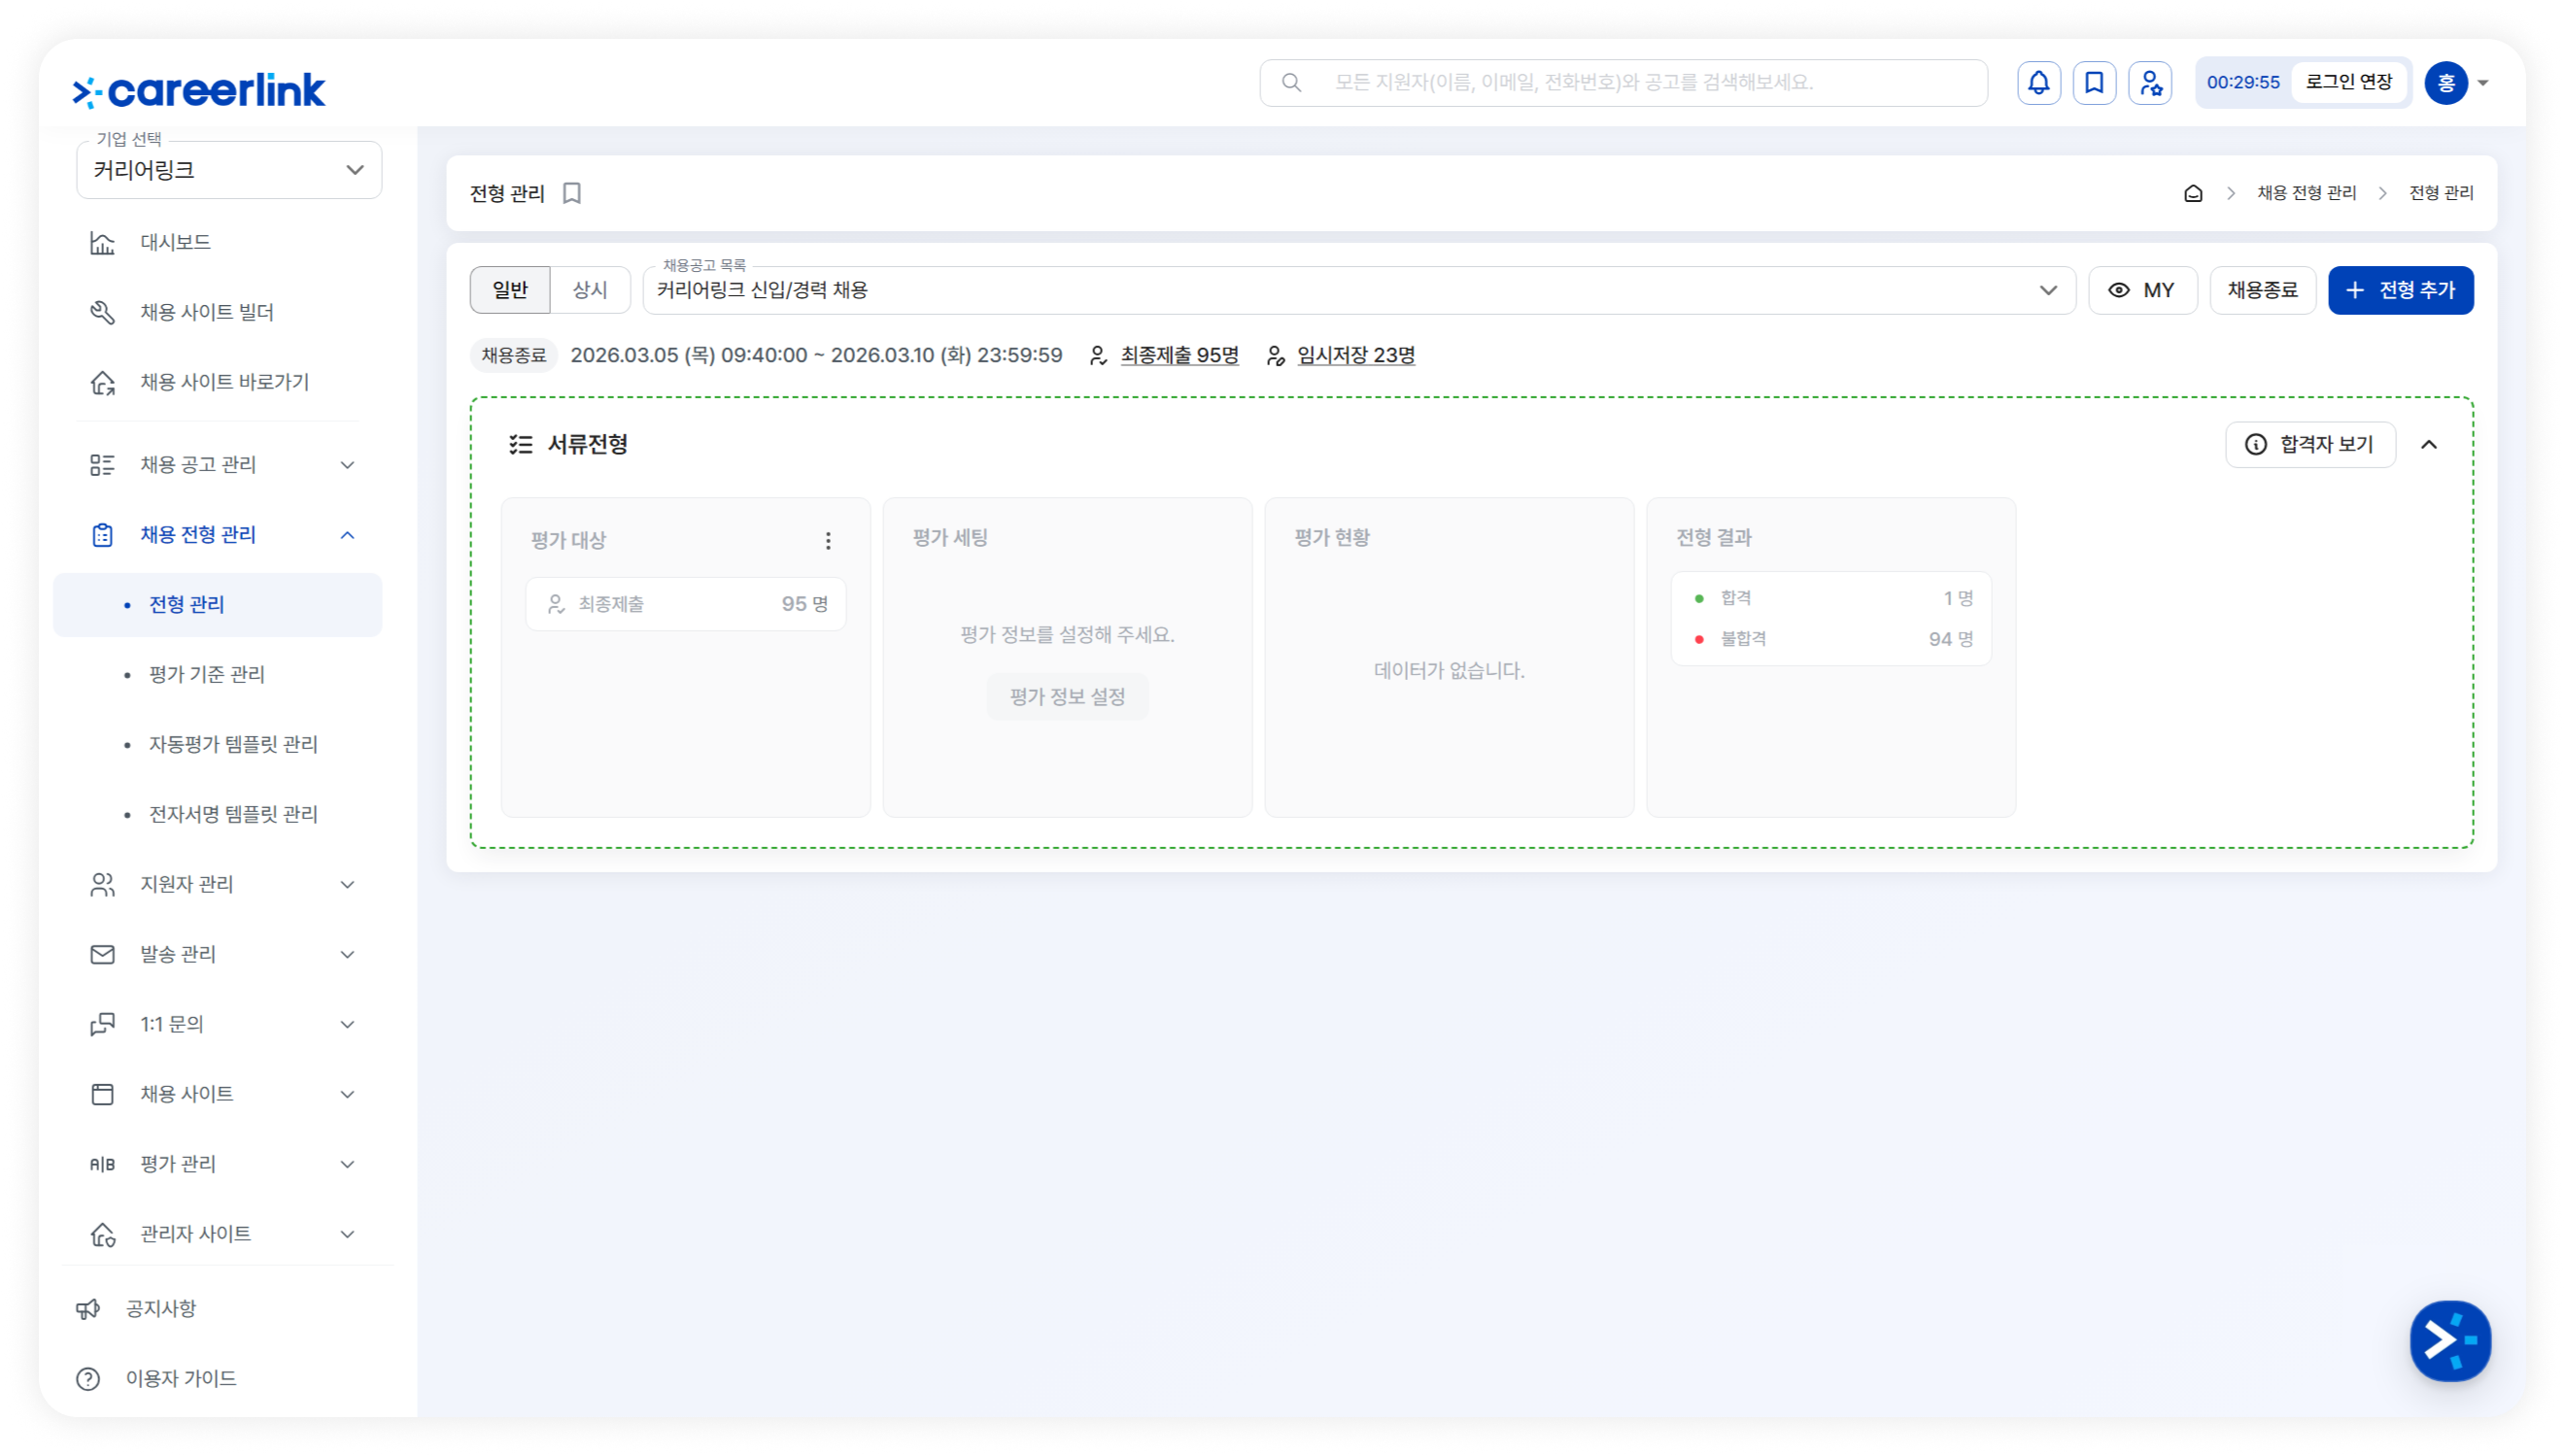The image size is (2565, 1456).
Task: Open the 임시저장 23명 link
Action: pyautogui.click(x=1355, y=355)
